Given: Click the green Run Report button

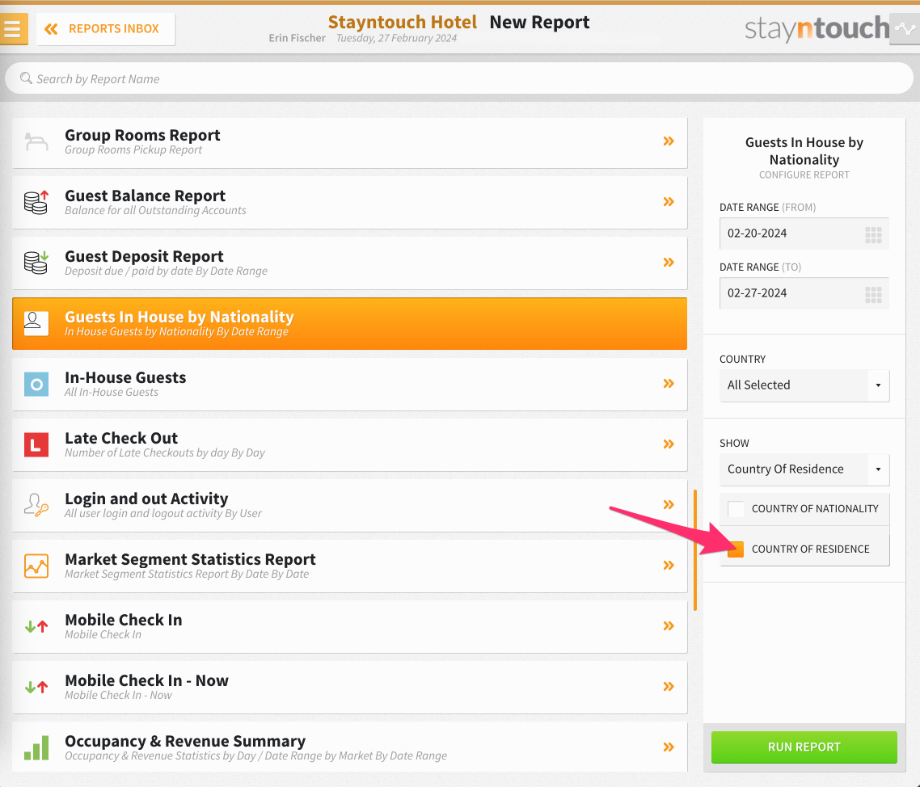Looking at the screenshot, I should (804, 747).
